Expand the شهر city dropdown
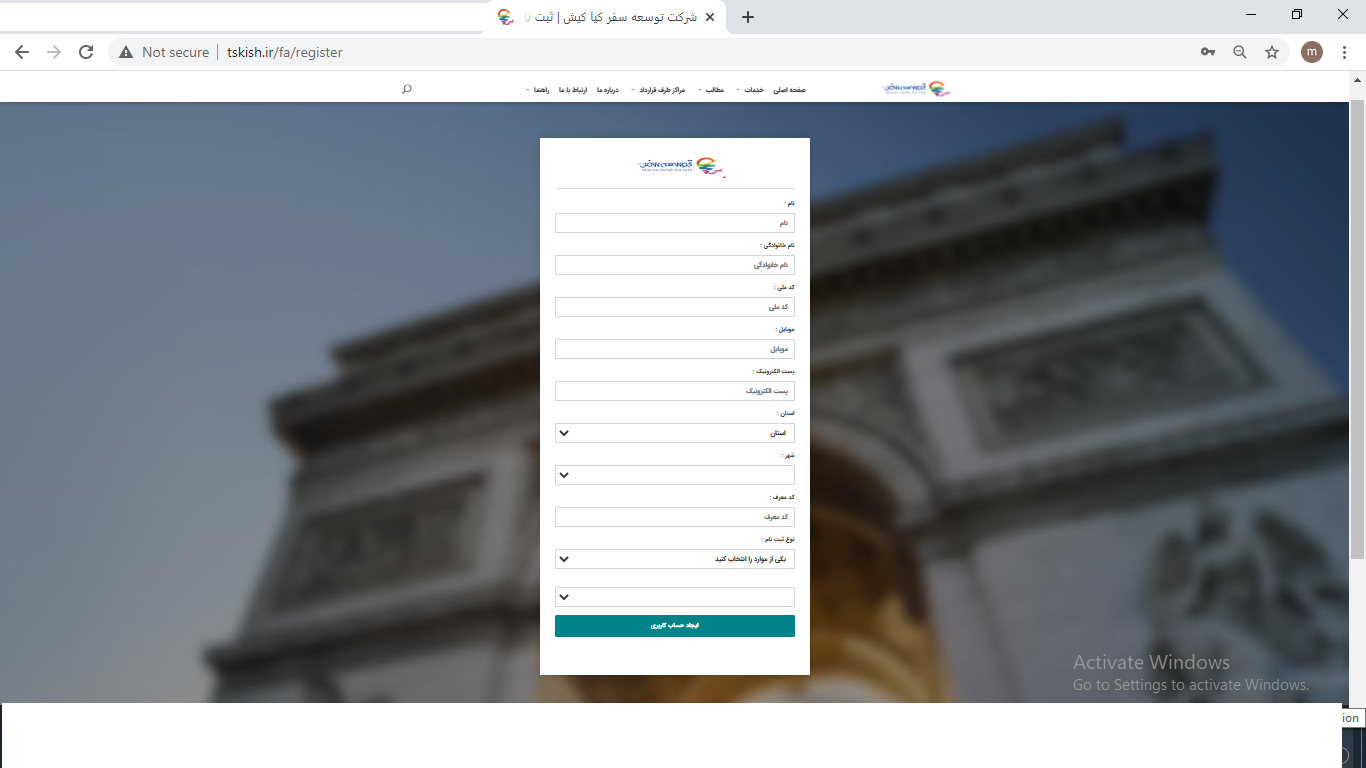1366x768 pixels. (x=674, y=475)
